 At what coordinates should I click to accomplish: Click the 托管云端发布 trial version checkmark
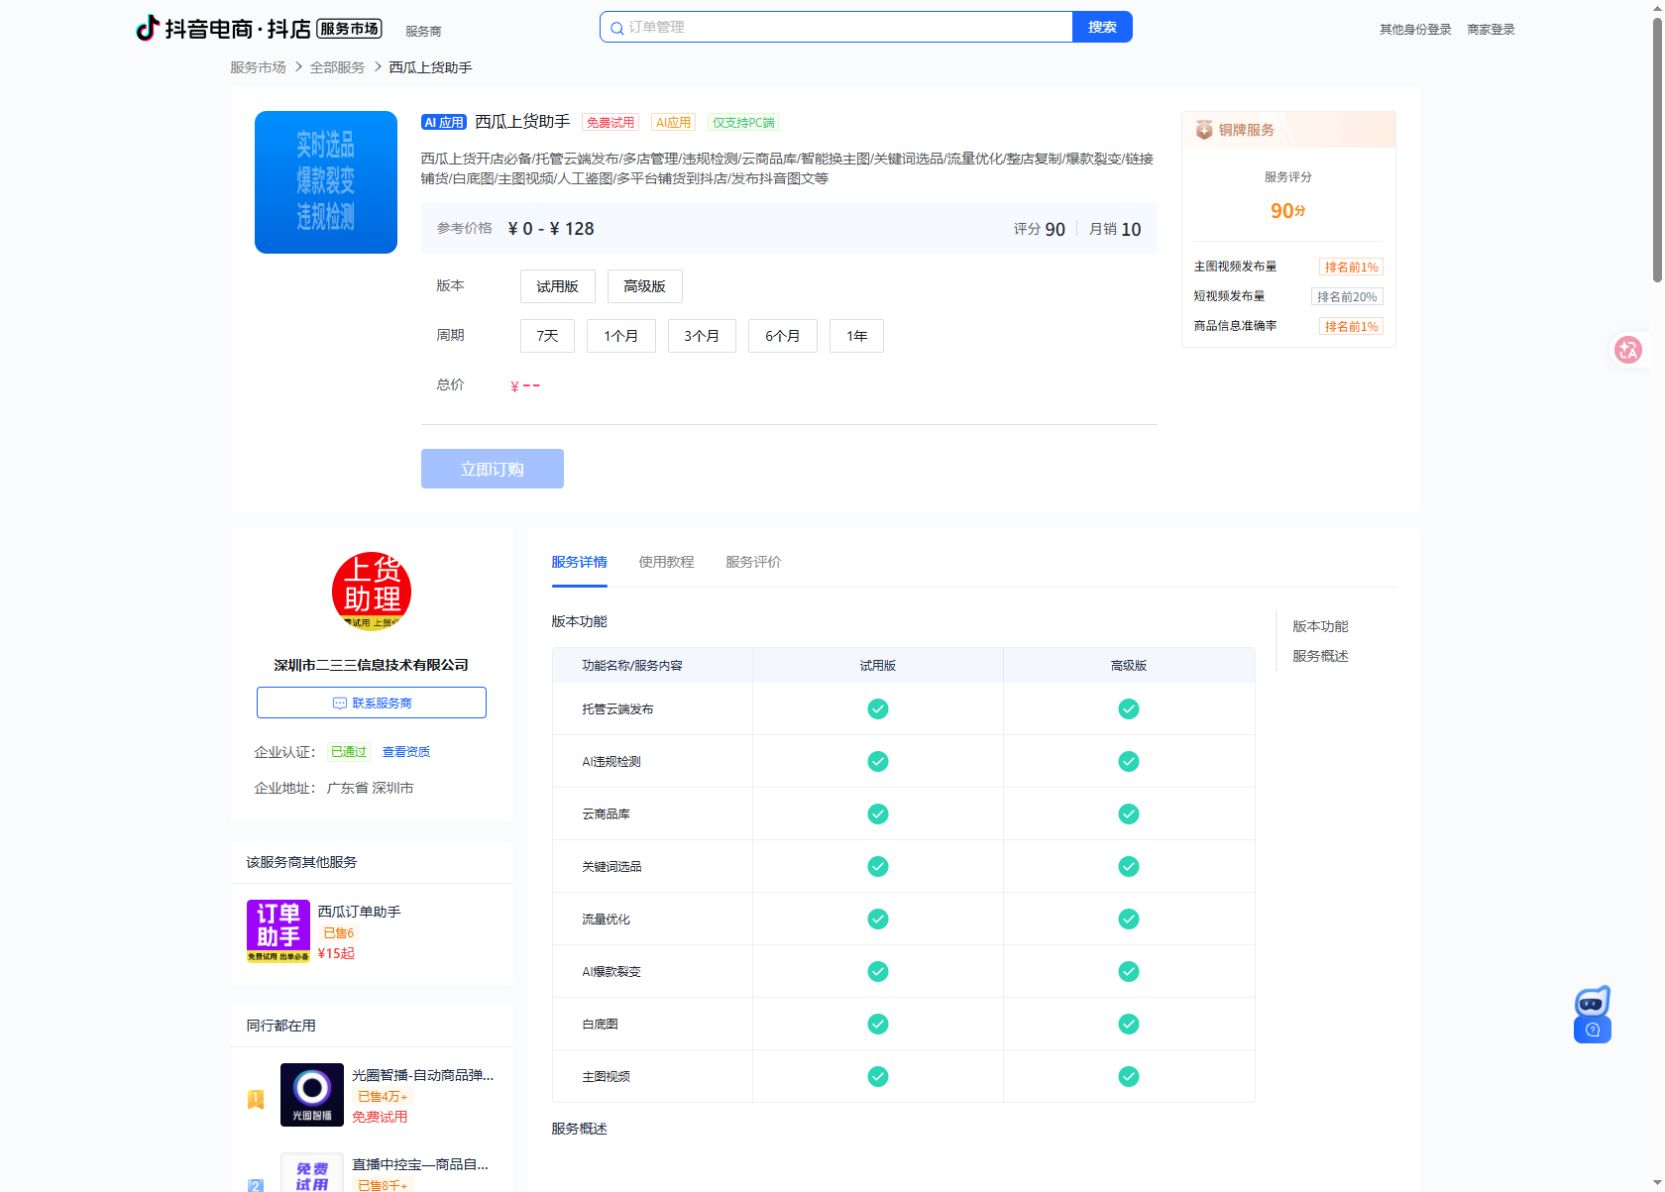click(x=878, y=709)
